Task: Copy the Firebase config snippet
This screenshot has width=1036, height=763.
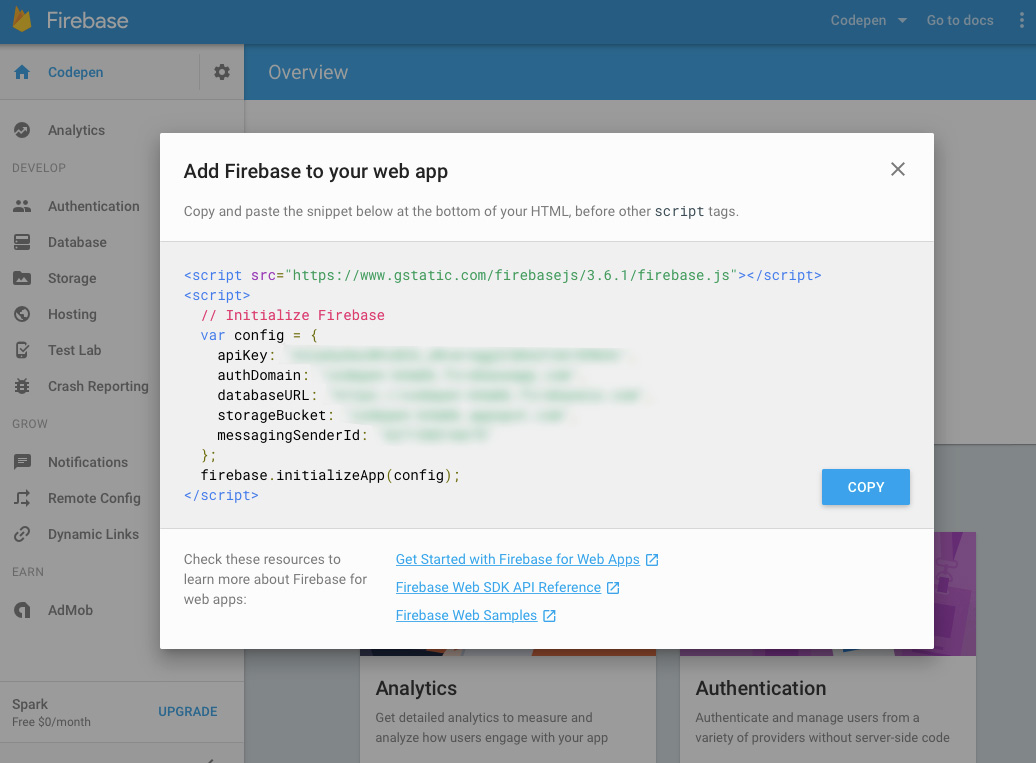Action: pyautogui.click(x=866, y=487)
